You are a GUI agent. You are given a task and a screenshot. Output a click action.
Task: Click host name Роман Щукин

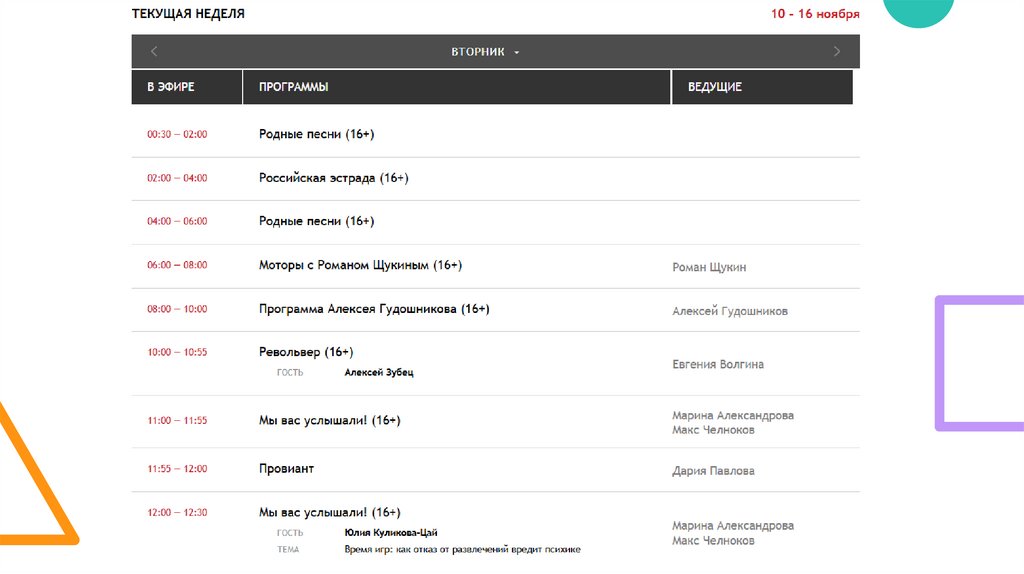pos(709,267)
